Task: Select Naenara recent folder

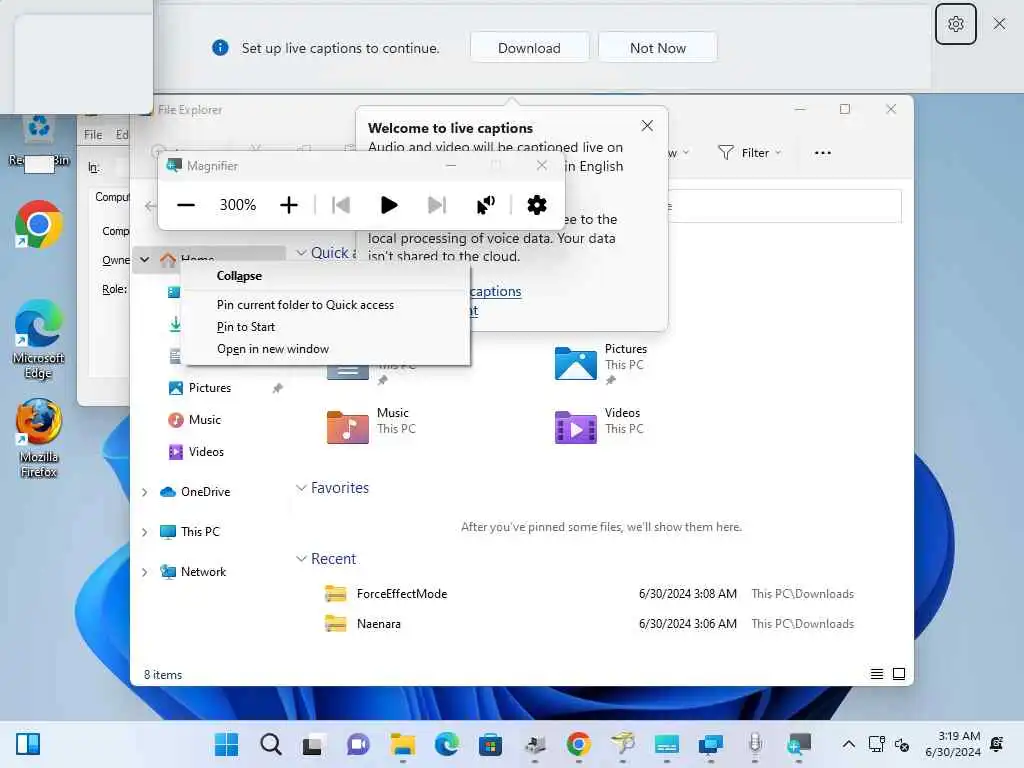Action: (378, 624)
